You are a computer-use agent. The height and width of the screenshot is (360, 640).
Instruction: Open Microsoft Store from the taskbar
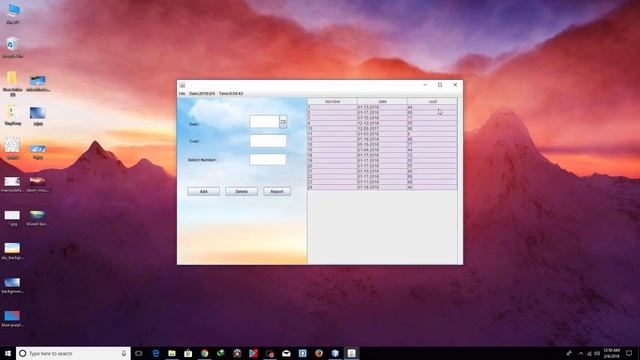pyautogui.click(x=188, y=353)
